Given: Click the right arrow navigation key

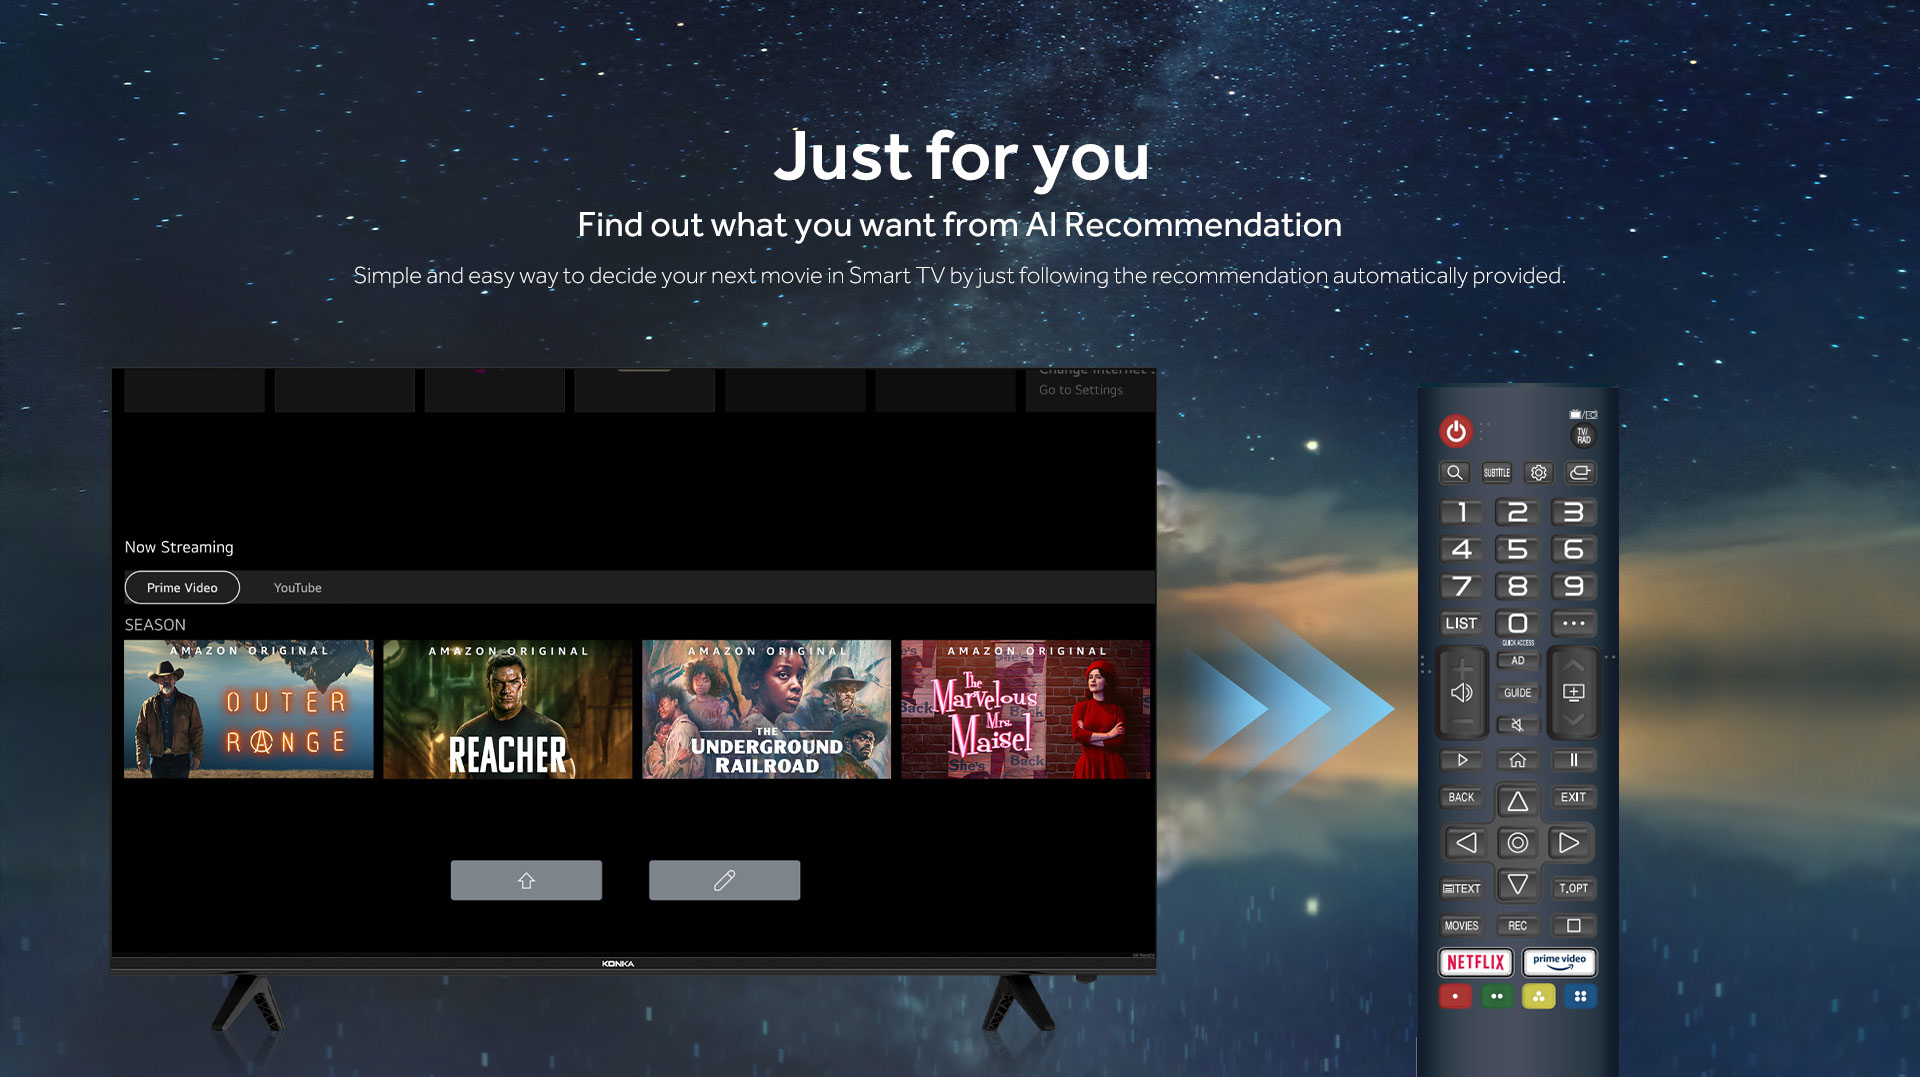Looking at the screenshot, I should point(1570,843).
